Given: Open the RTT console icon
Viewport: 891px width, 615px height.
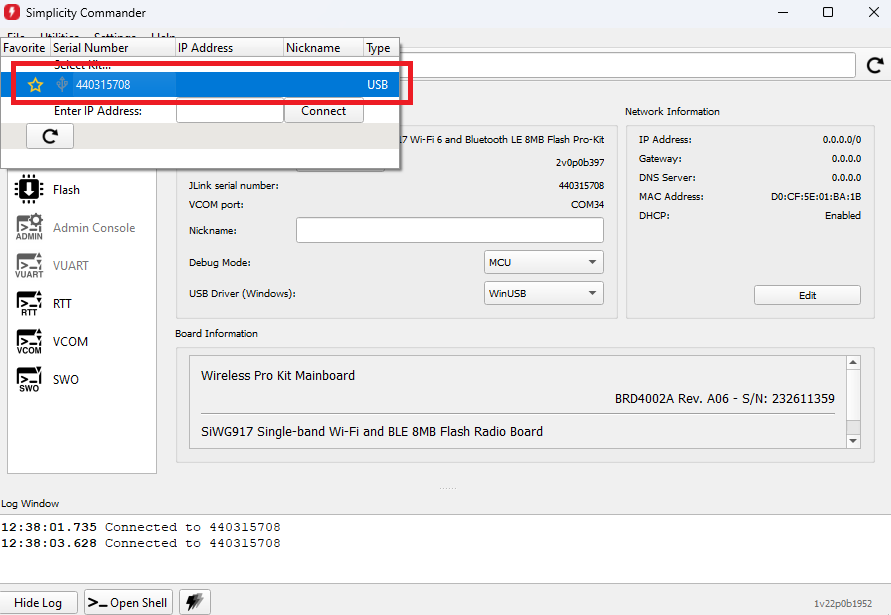Looking at the screenshot, I should click(x=29, y=303).
